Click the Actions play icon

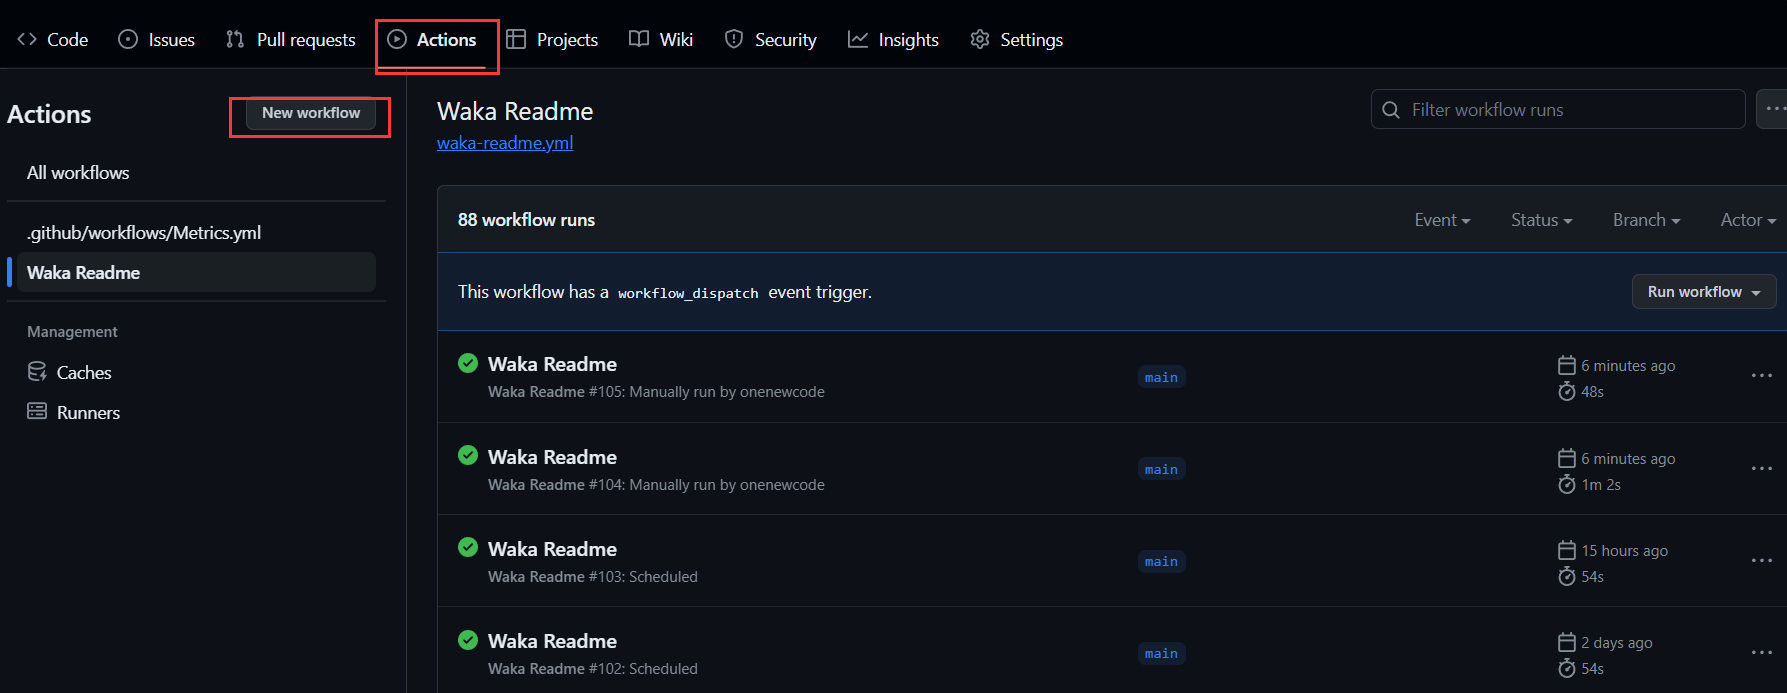[397, 39]
